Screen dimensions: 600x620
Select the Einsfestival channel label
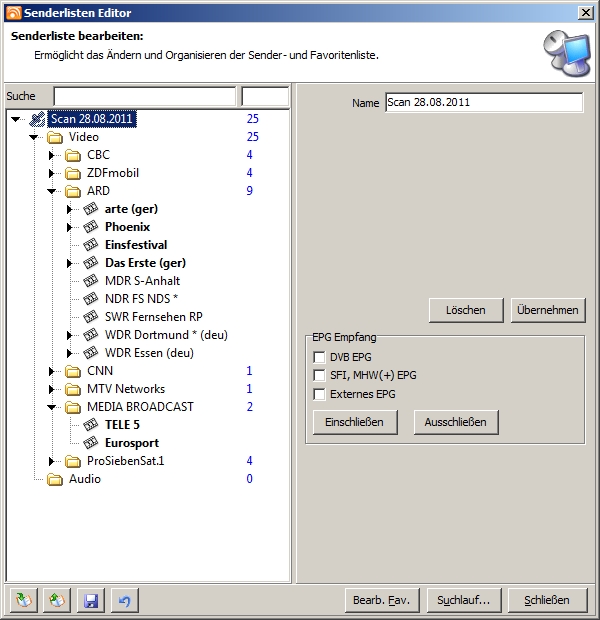tap(136, 245)
